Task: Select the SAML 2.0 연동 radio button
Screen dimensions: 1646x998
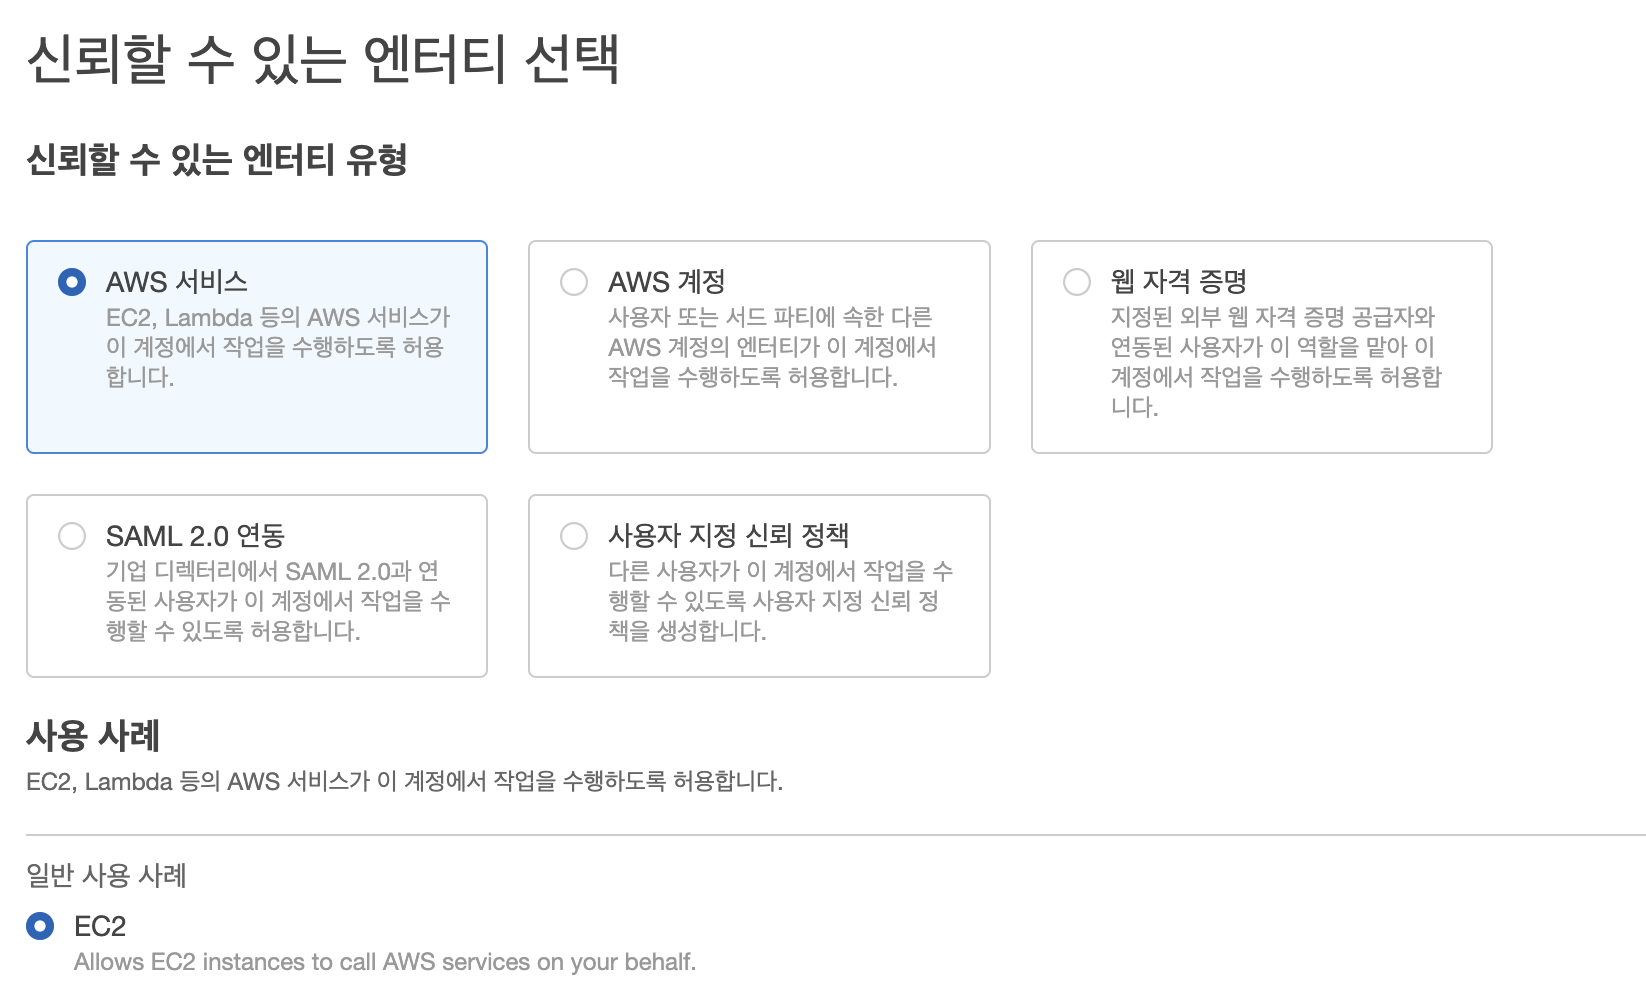Action: pyautogui.click(x=72, y=536)
